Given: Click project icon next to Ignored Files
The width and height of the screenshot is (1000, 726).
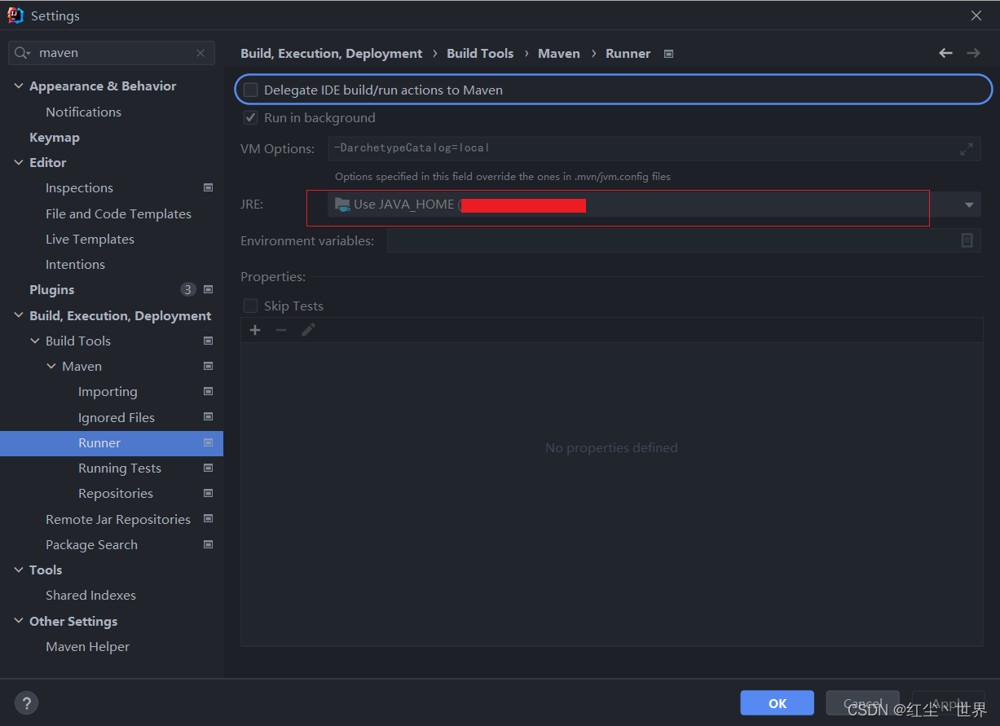Looking at the screenshot, I should (208, 417).
